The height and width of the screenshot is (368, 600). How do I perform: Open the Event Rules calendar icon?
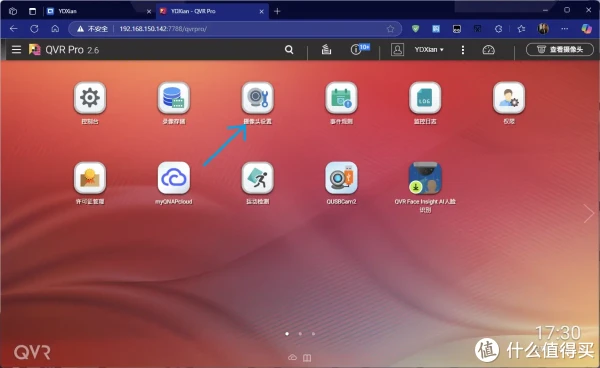point(341,98)
